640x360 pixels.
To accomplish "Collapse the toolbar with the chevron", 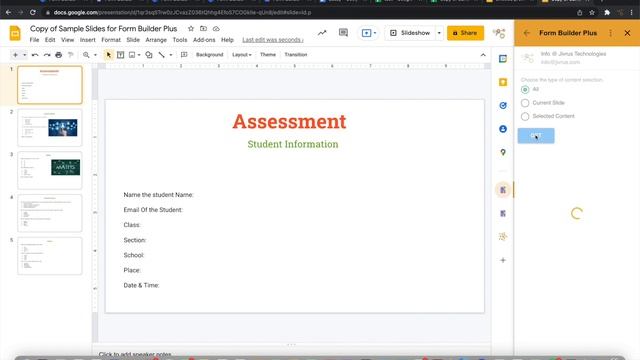I will point(483,55).
